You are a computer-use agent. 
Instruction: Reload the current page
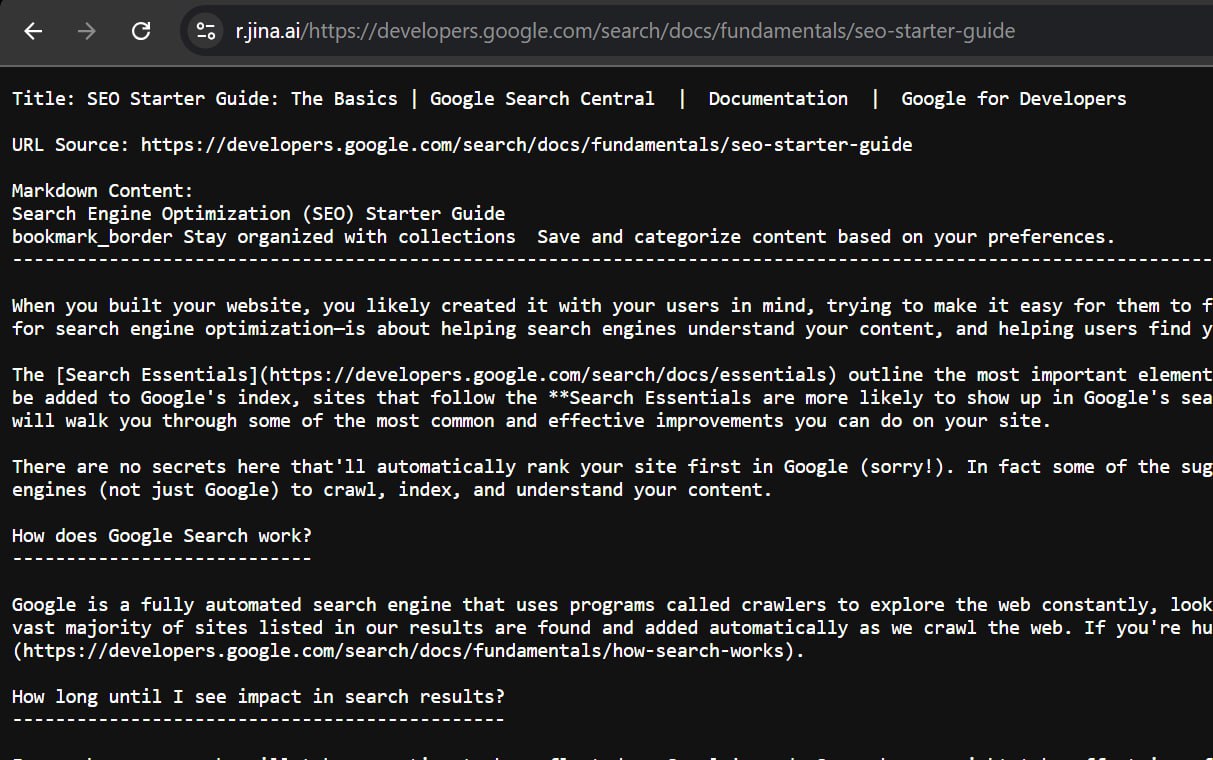click(x=141, y=31)
